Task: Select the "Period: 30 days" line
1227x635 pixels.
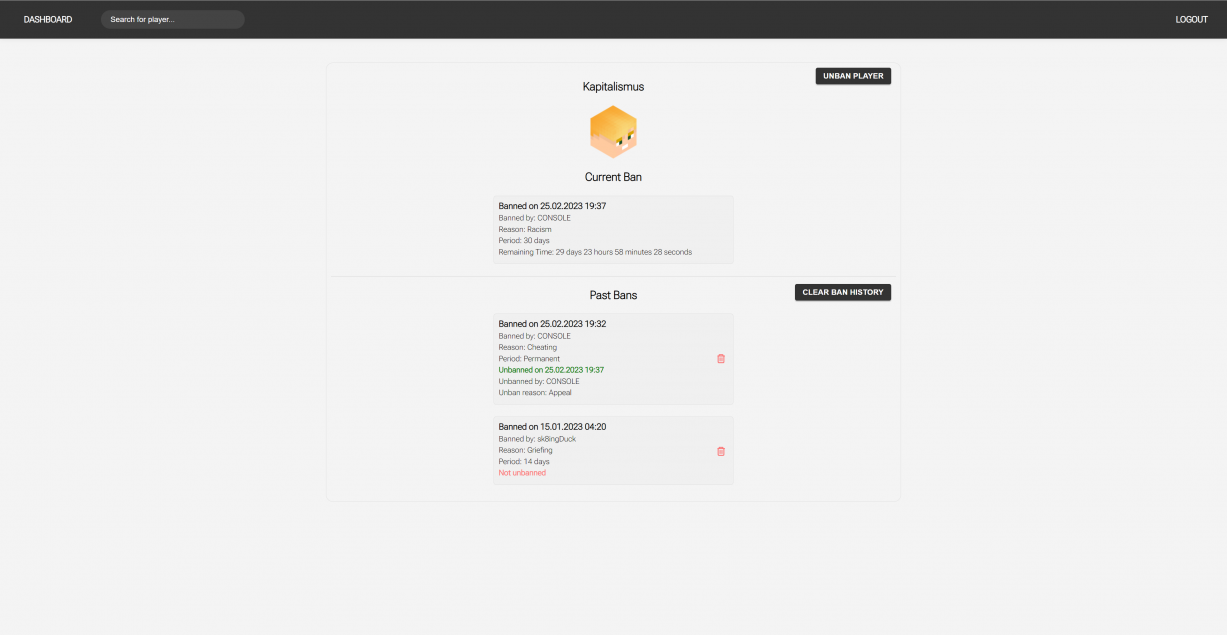Action: click(525, 241)
